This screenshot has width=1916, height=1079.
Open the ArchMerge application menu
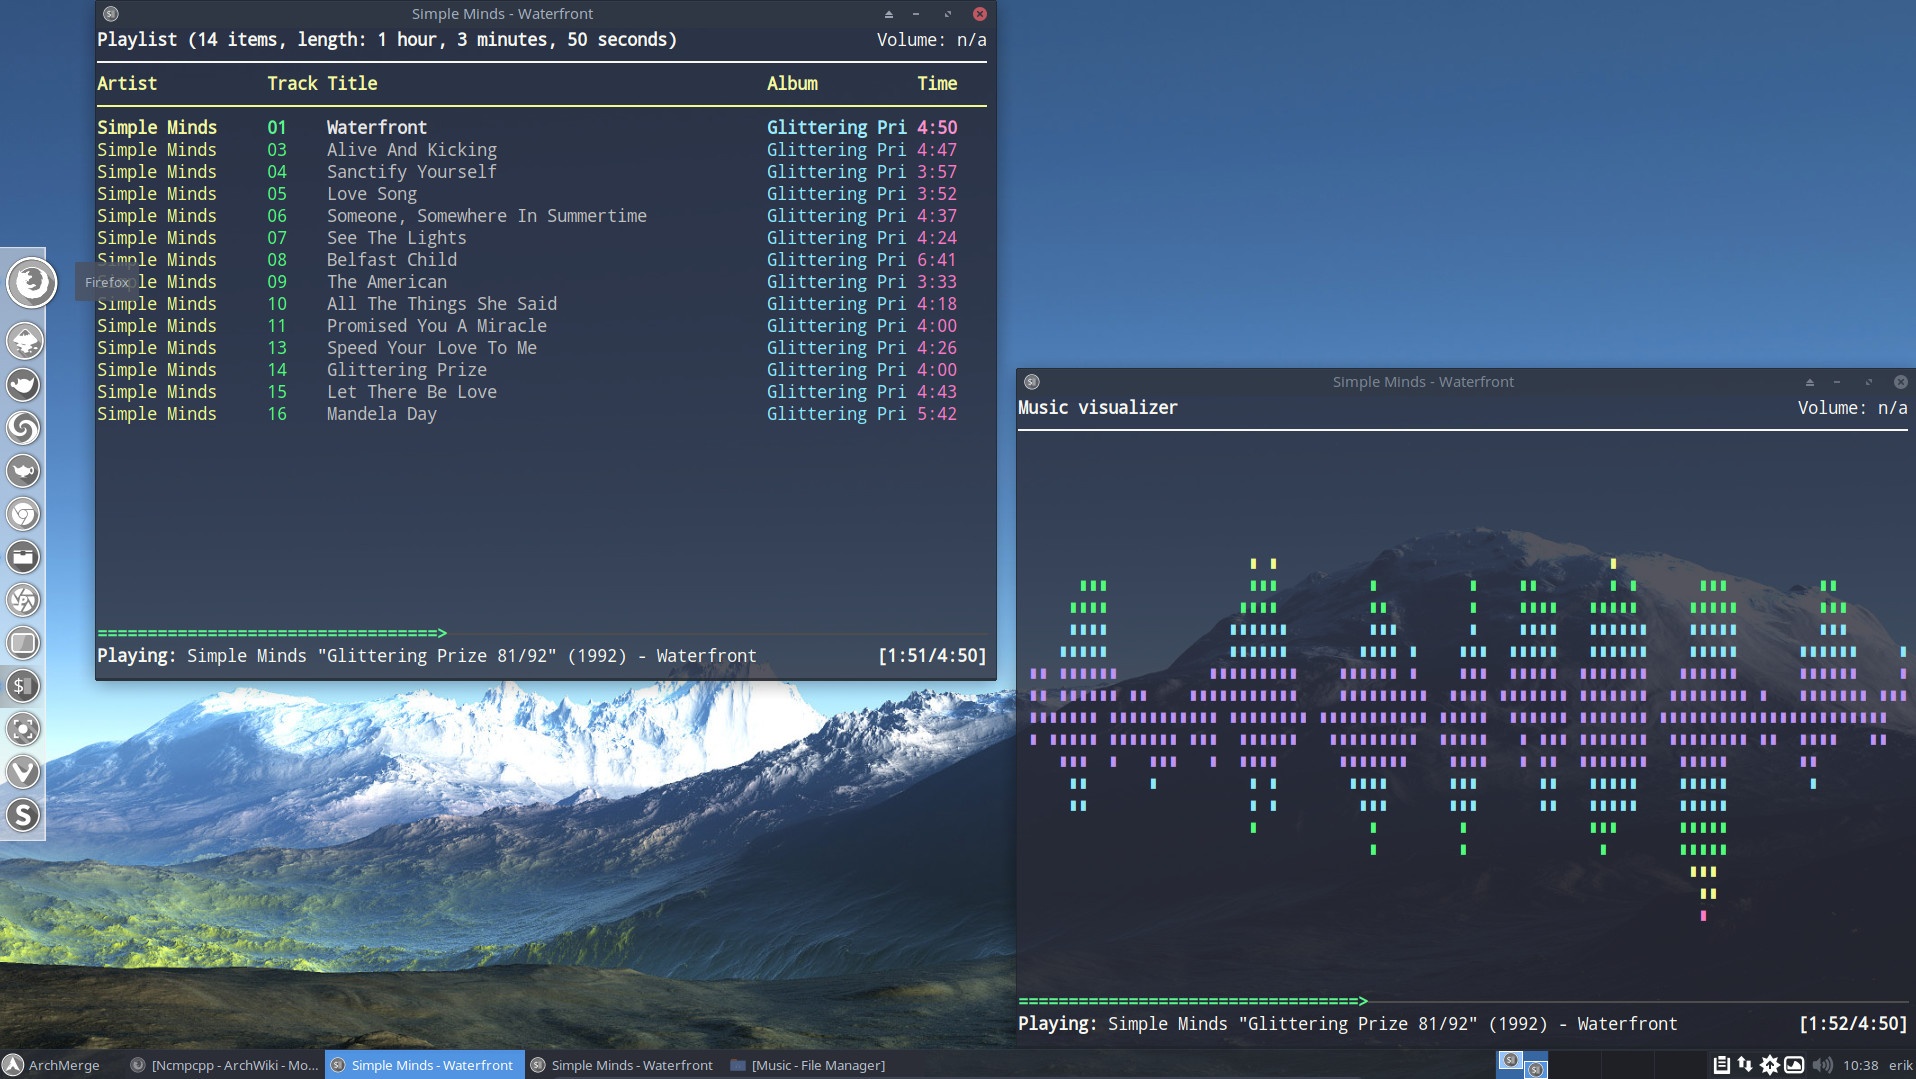52,1065
